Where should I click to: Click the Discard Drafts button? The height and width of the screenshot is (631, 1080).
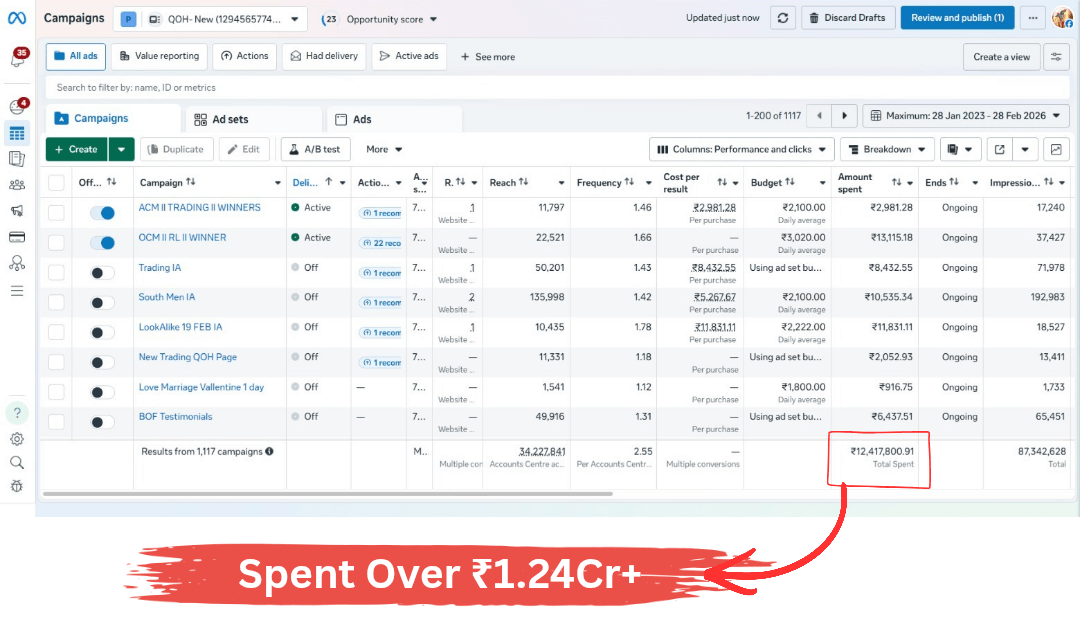(849, 18)
